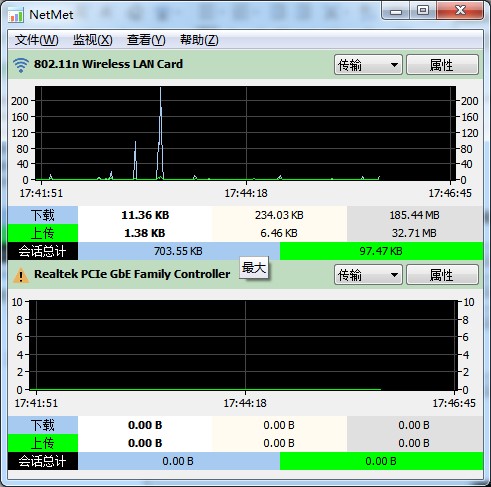Click the 下载 label of the Realtek adapter
This screenshot has height=487, width=491.
coord(43,425)
